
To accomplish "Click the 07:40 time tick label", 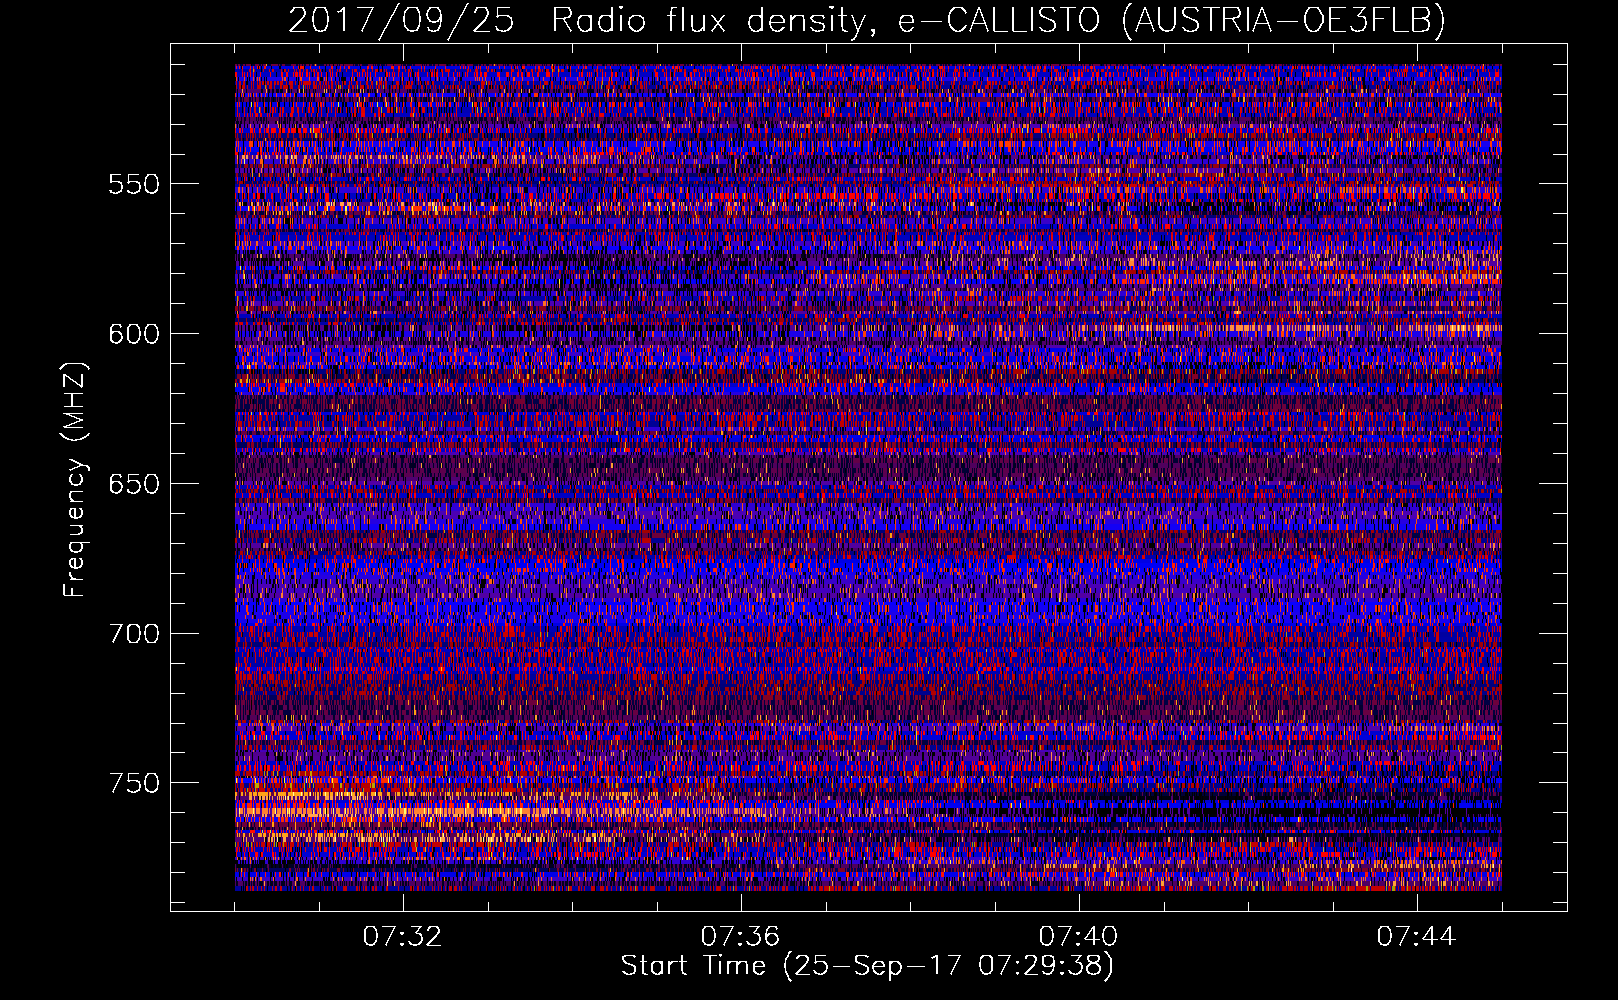I will (x=1078, y=937).
